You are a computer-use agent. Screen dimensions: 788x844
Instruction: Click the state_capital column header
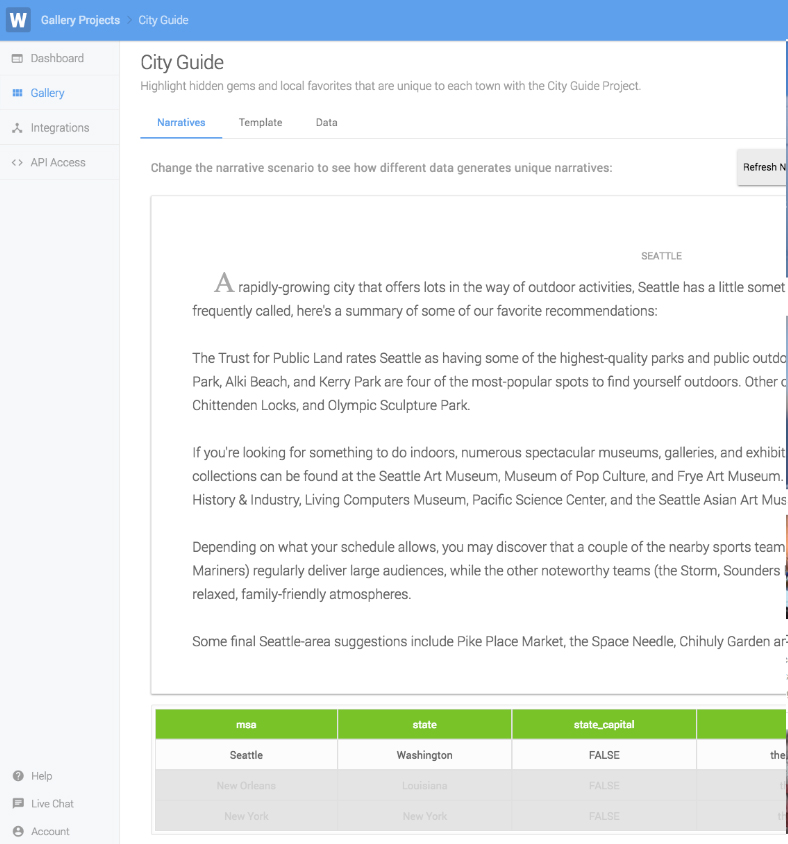(x=603, y=724)
